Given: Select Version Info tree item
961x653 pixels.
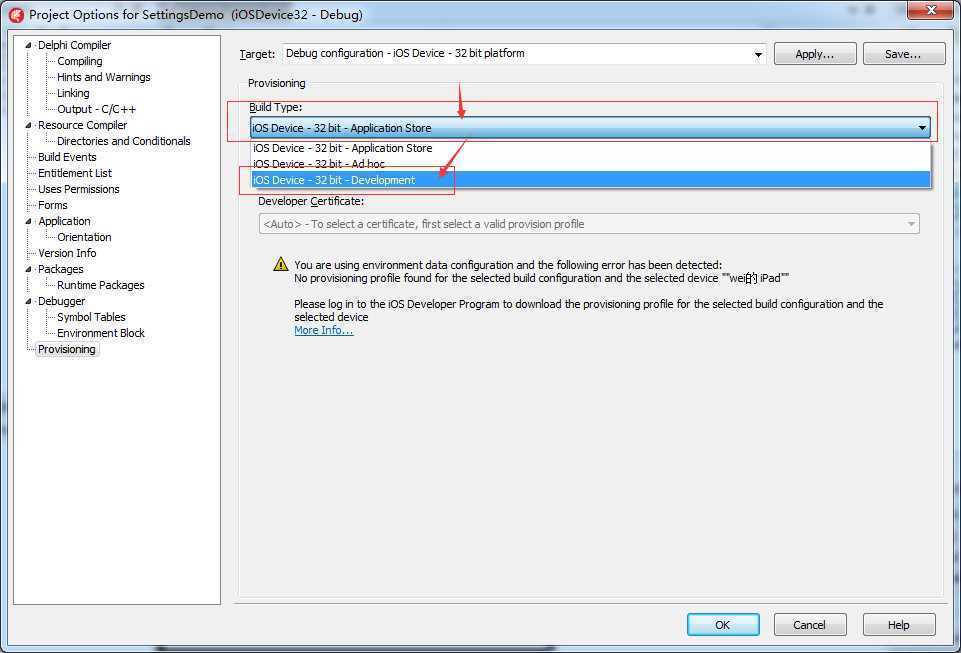Looking at the screenshot, I should tap(67, 253).
